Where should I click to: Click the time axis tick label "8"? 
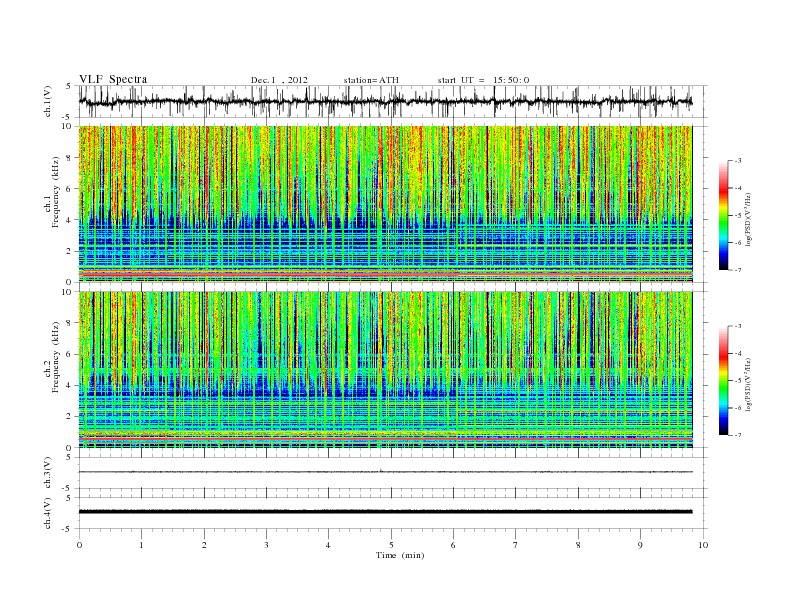point(578,545)
